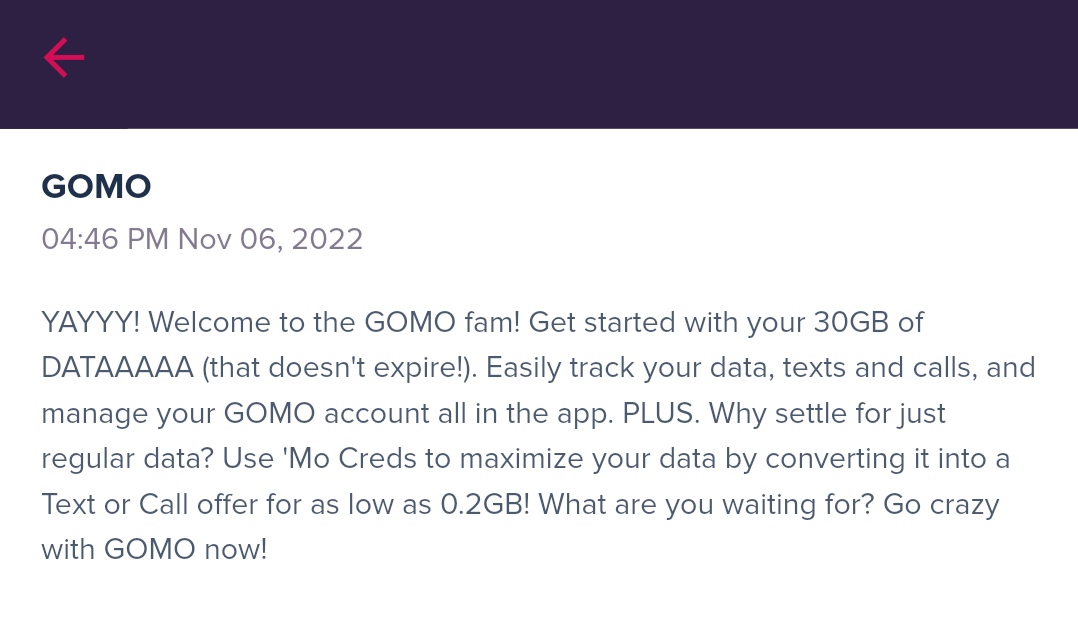Image resolution: width=1078 pixels, height=639 pixels.
Task: Tap the word maximize in message body
Action: coord(522,459)
